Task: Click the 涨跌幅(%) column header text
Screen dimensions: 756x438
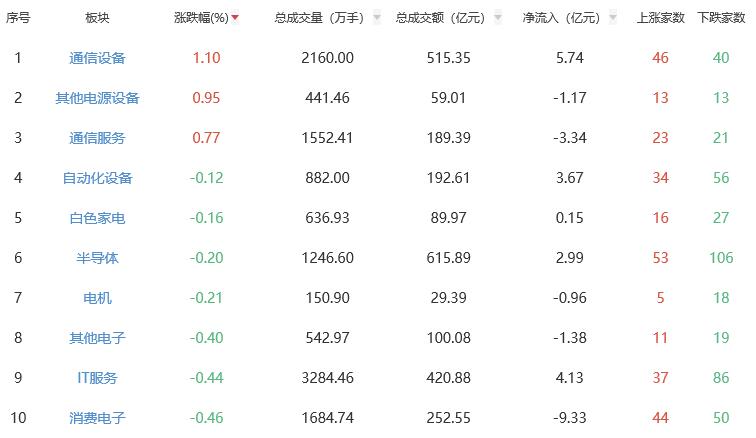Action: click(201, 18)
